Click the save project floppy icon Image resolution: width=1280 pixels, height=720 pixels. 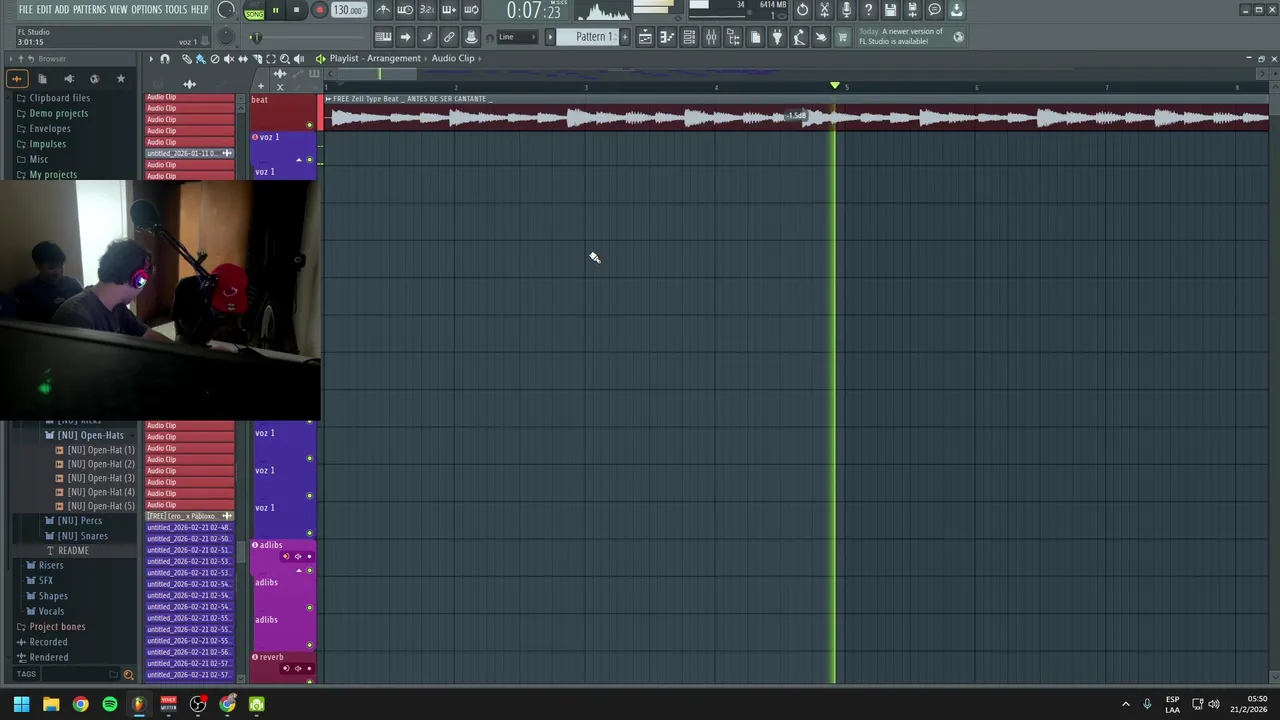click(x=890, y=10)
